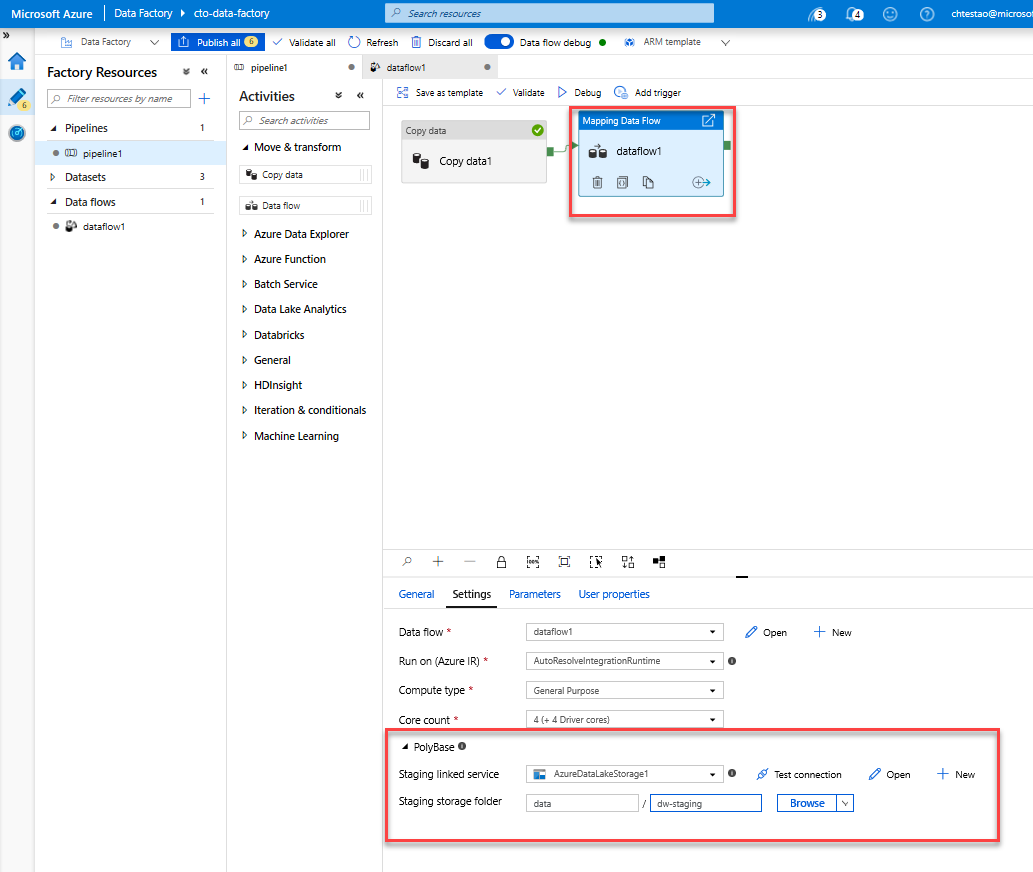The height and width of the screenshot is (872, 1033).
Task: Open Staging linked service dropdown
Action: tap(625, 774)
